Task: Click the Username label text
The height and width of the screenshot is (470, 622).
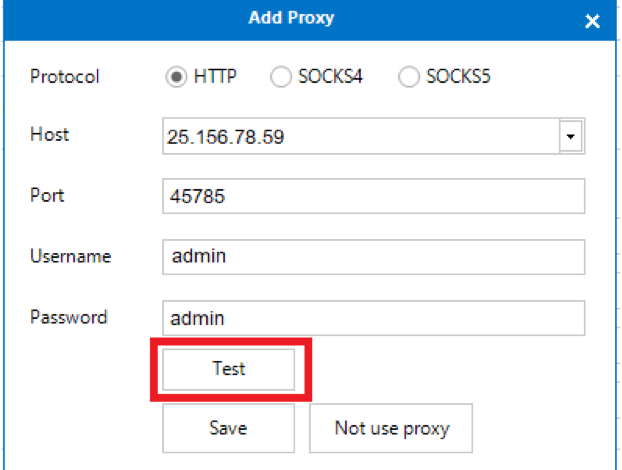Action: point(71,256)
